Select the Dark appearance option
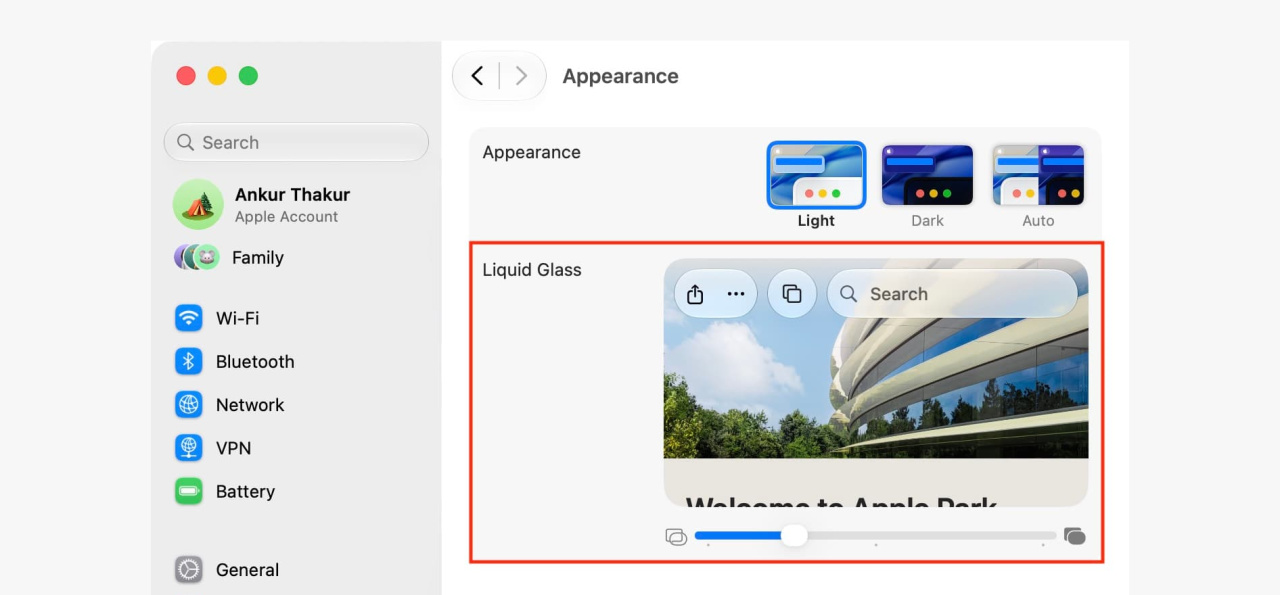This screenshot has height=595, width=1280. click(x=927, y=186)
